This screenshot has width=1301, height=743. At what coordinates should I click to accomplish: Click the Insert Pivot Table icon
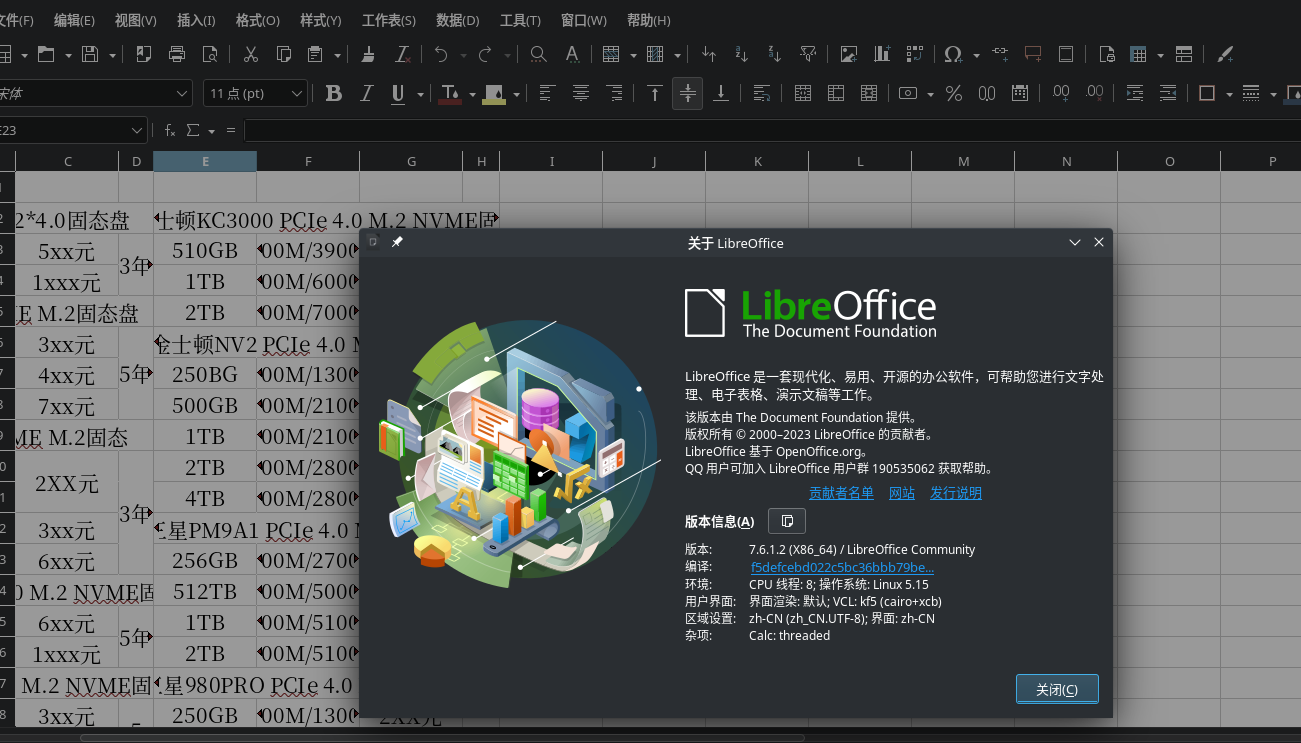tap(915, 54)
